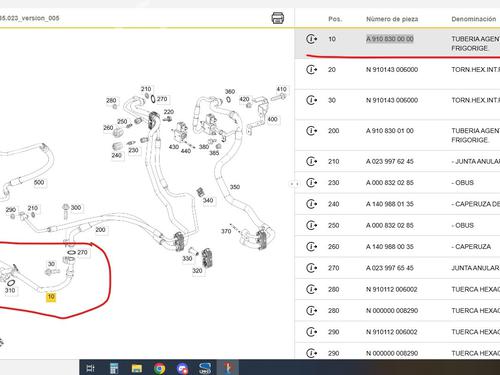Select part number A 140 988 00 35

390,247
